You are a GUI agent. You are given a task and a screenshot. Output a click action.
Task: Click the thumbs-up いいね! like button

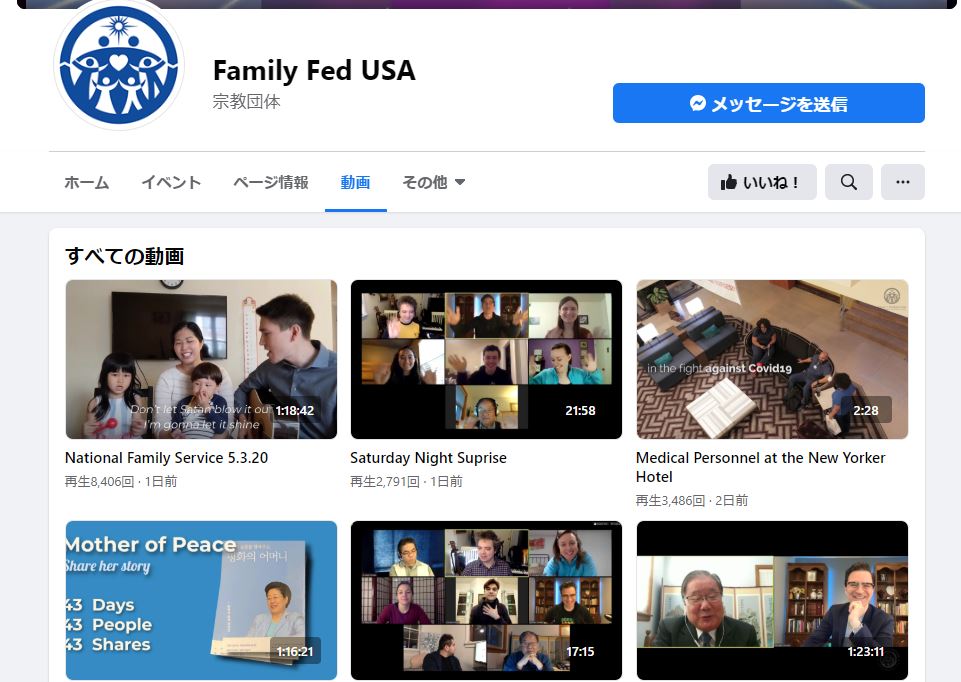tap(762, 182)
